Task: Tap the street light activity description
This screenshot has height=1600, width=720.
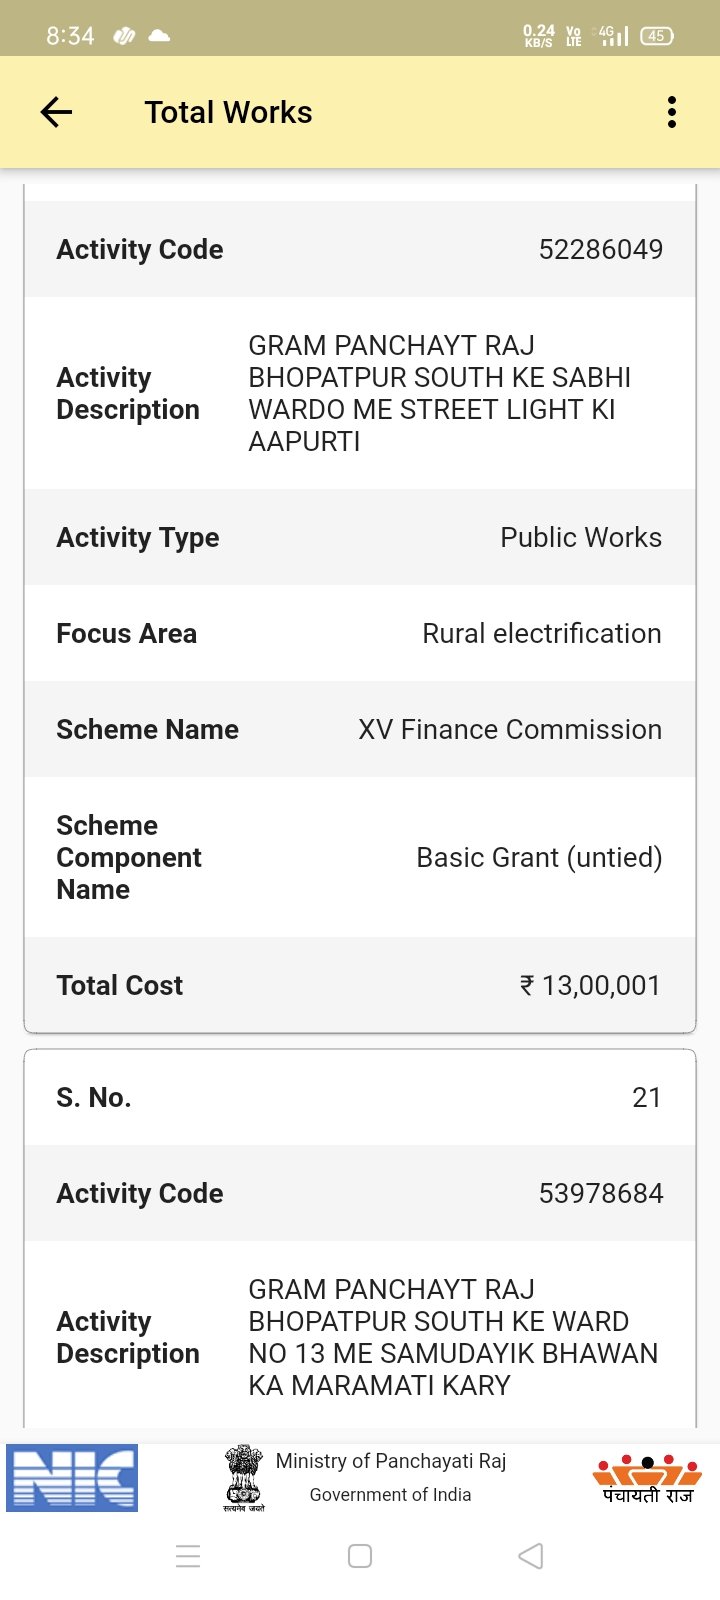Action: pyautogui.click(x=440, y=393)
